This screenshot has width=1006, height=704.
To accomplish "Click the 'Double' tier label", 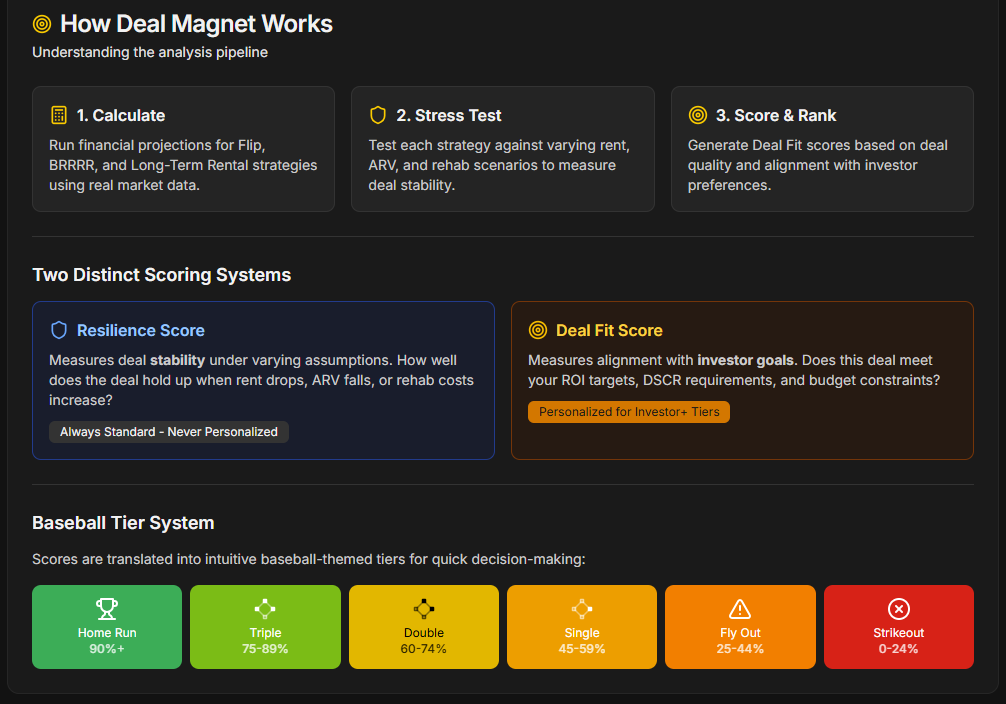I will [x=423, y=633].
